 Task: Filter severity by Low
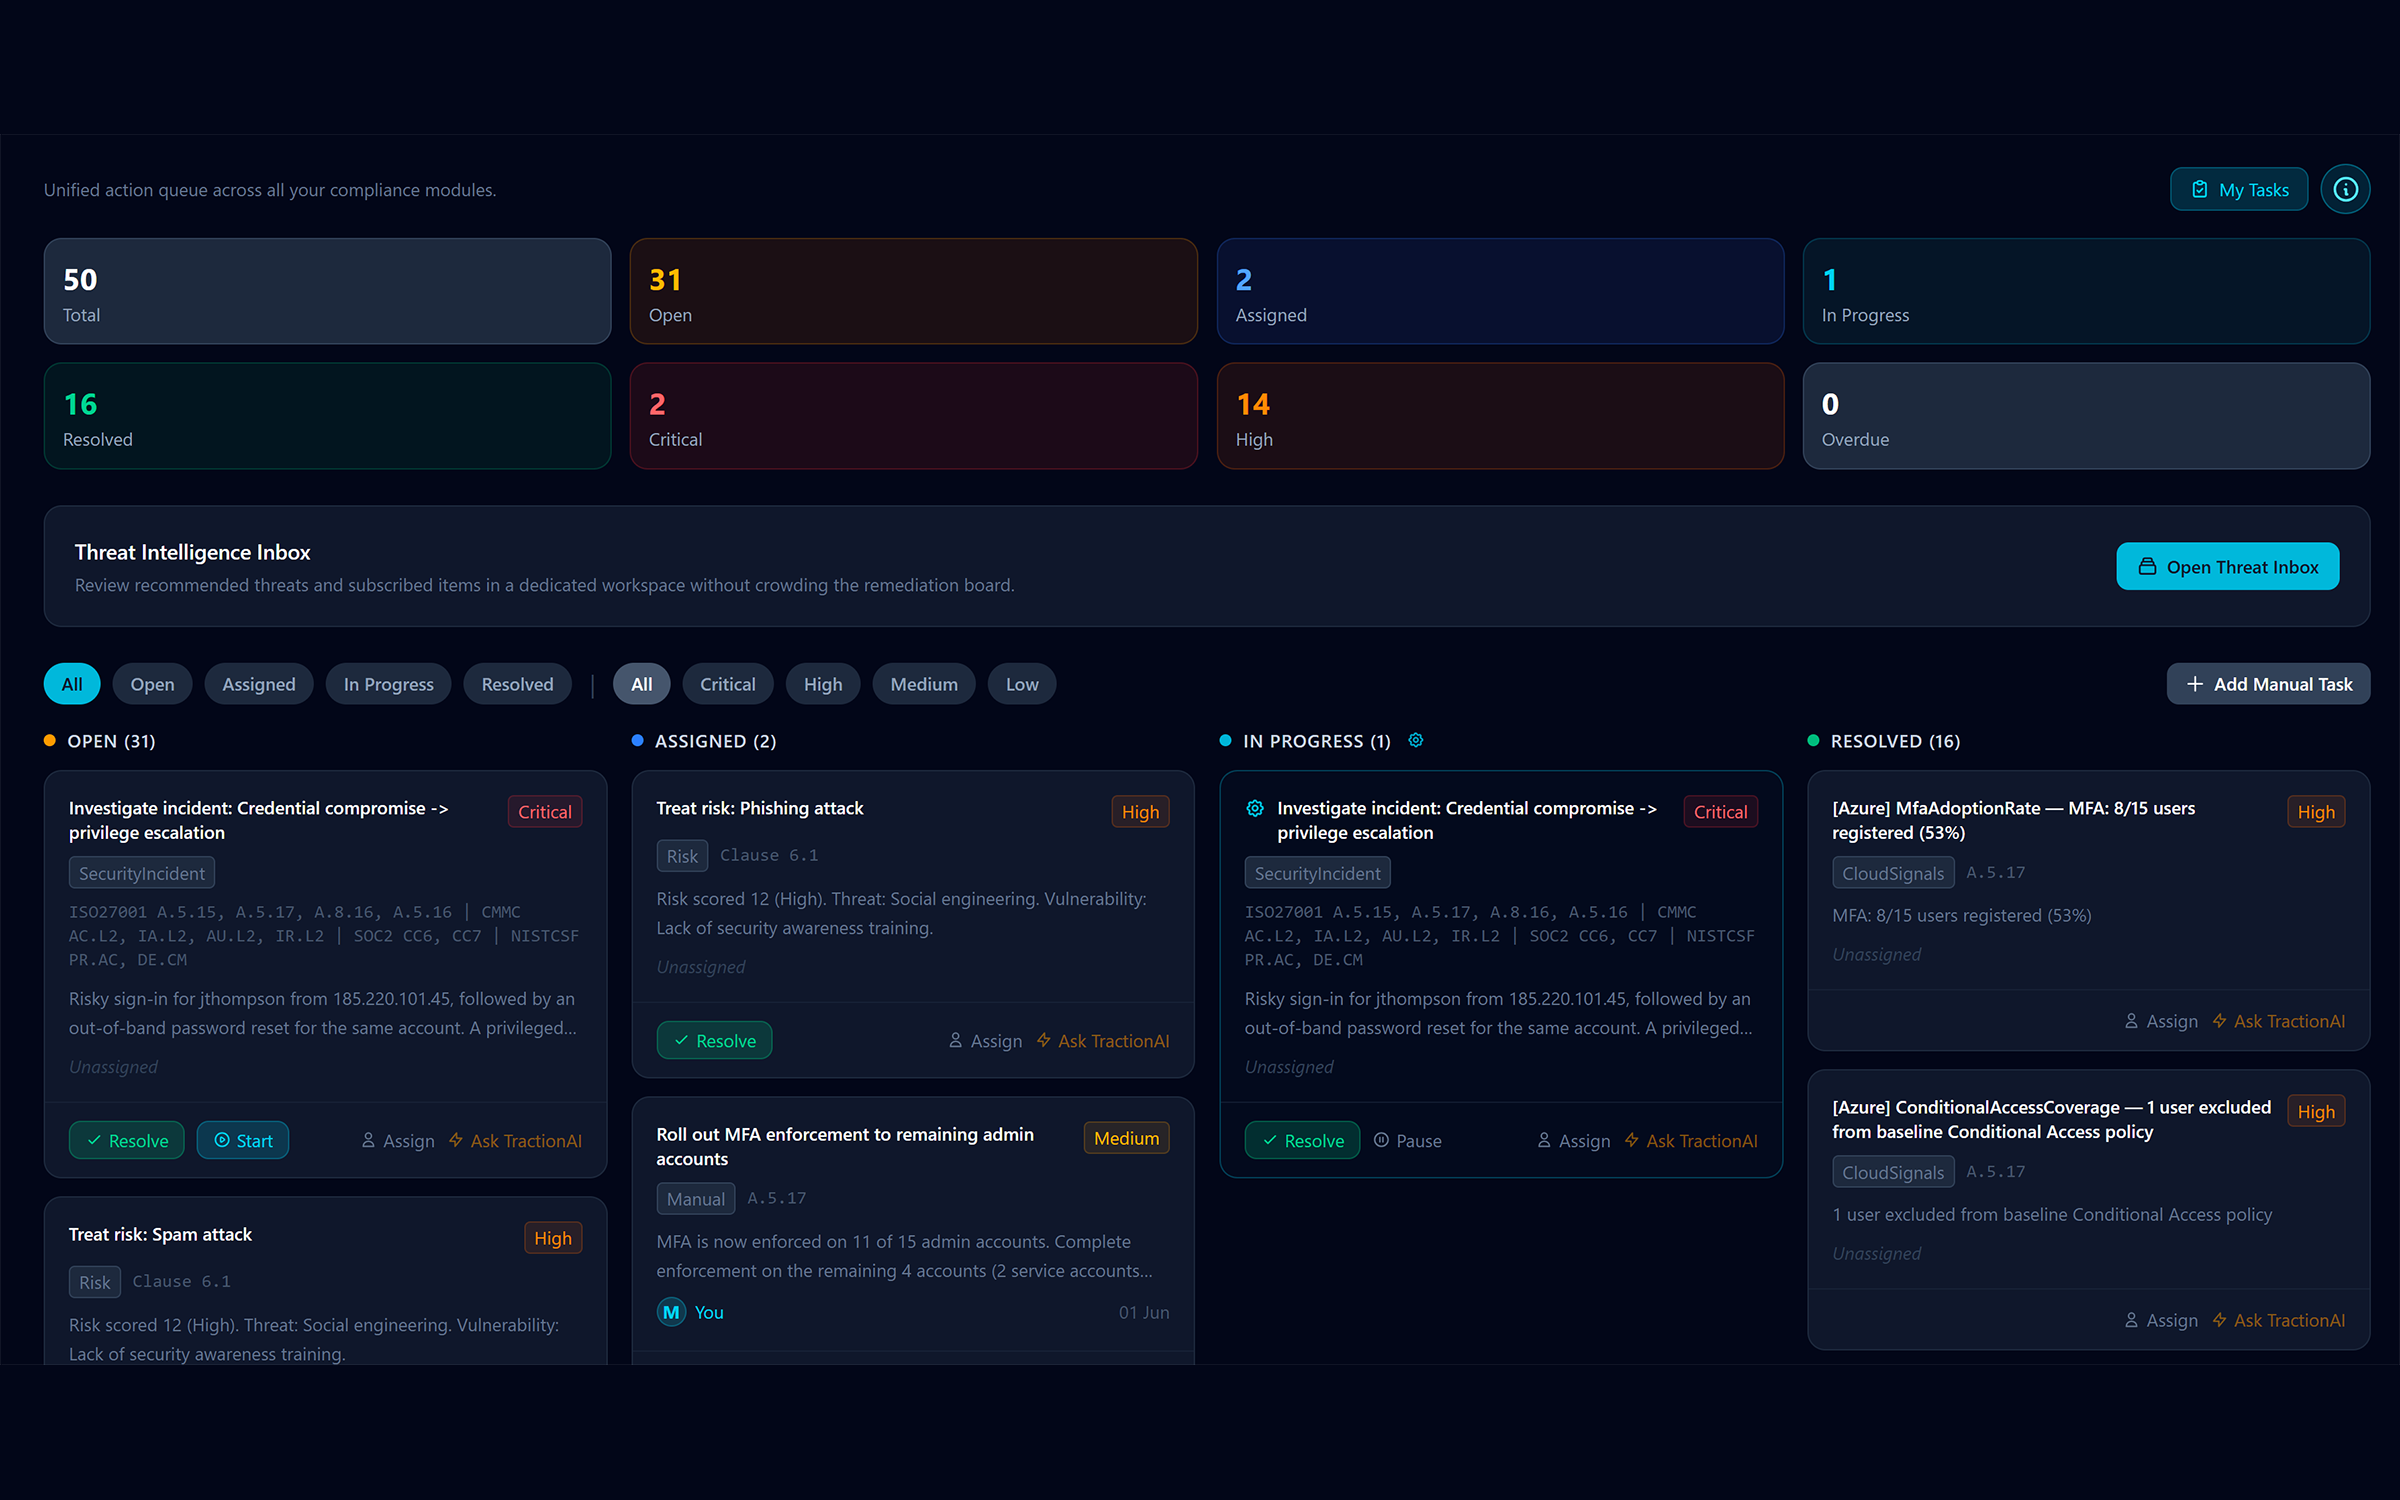(1021, 684)
